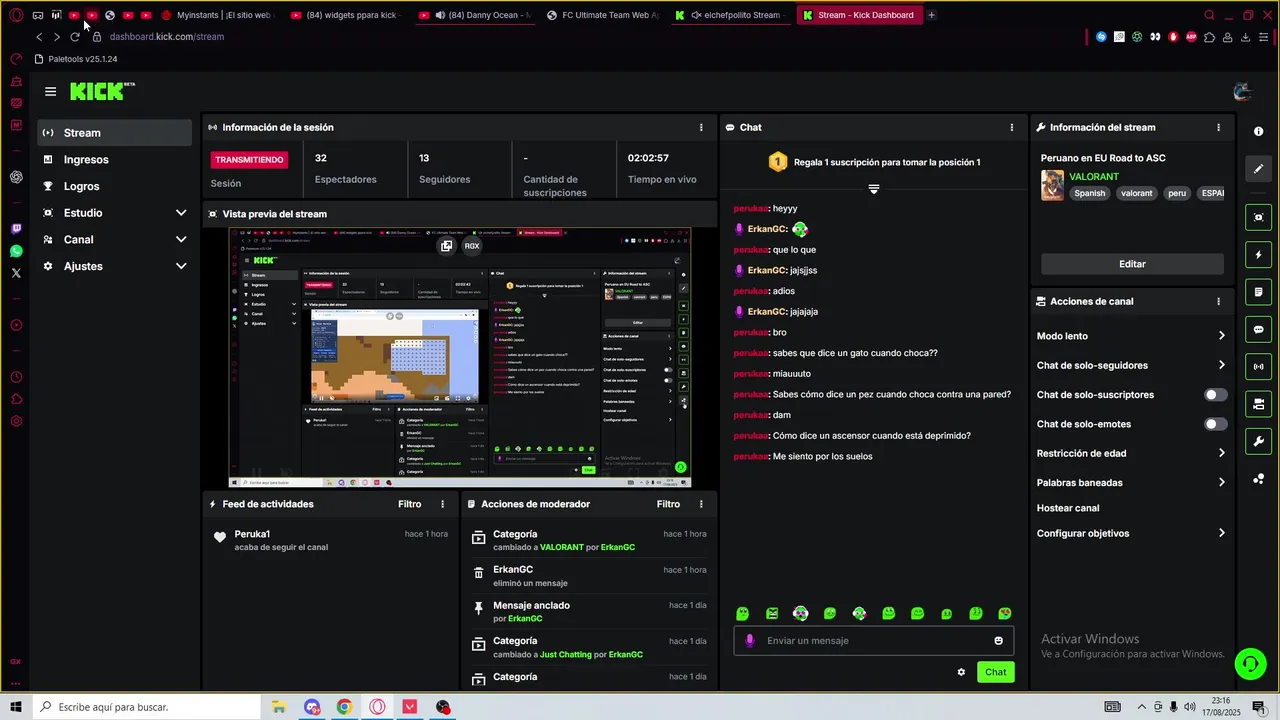Screen dimensions: 1280x720
Task: Switch to FC Ultimate Team Web browser tab
Action: tap(603, 15)
